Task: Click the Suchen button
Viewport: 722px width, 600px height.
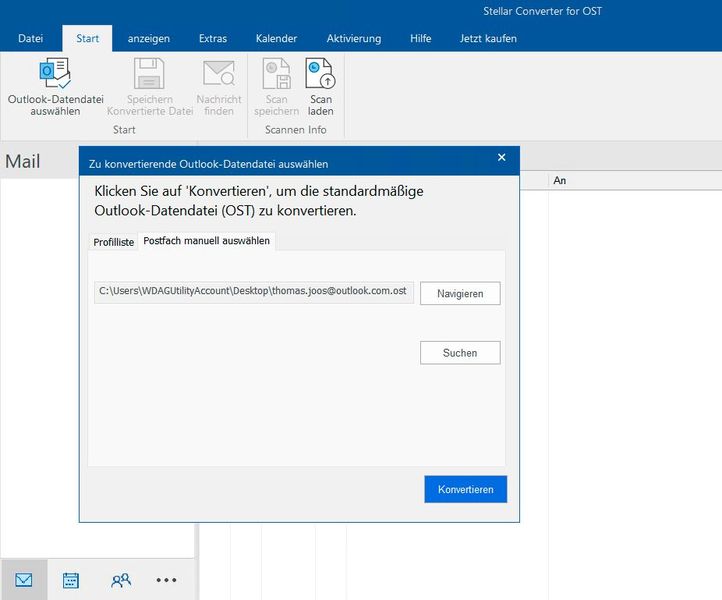Action: (x=460, y=353)
